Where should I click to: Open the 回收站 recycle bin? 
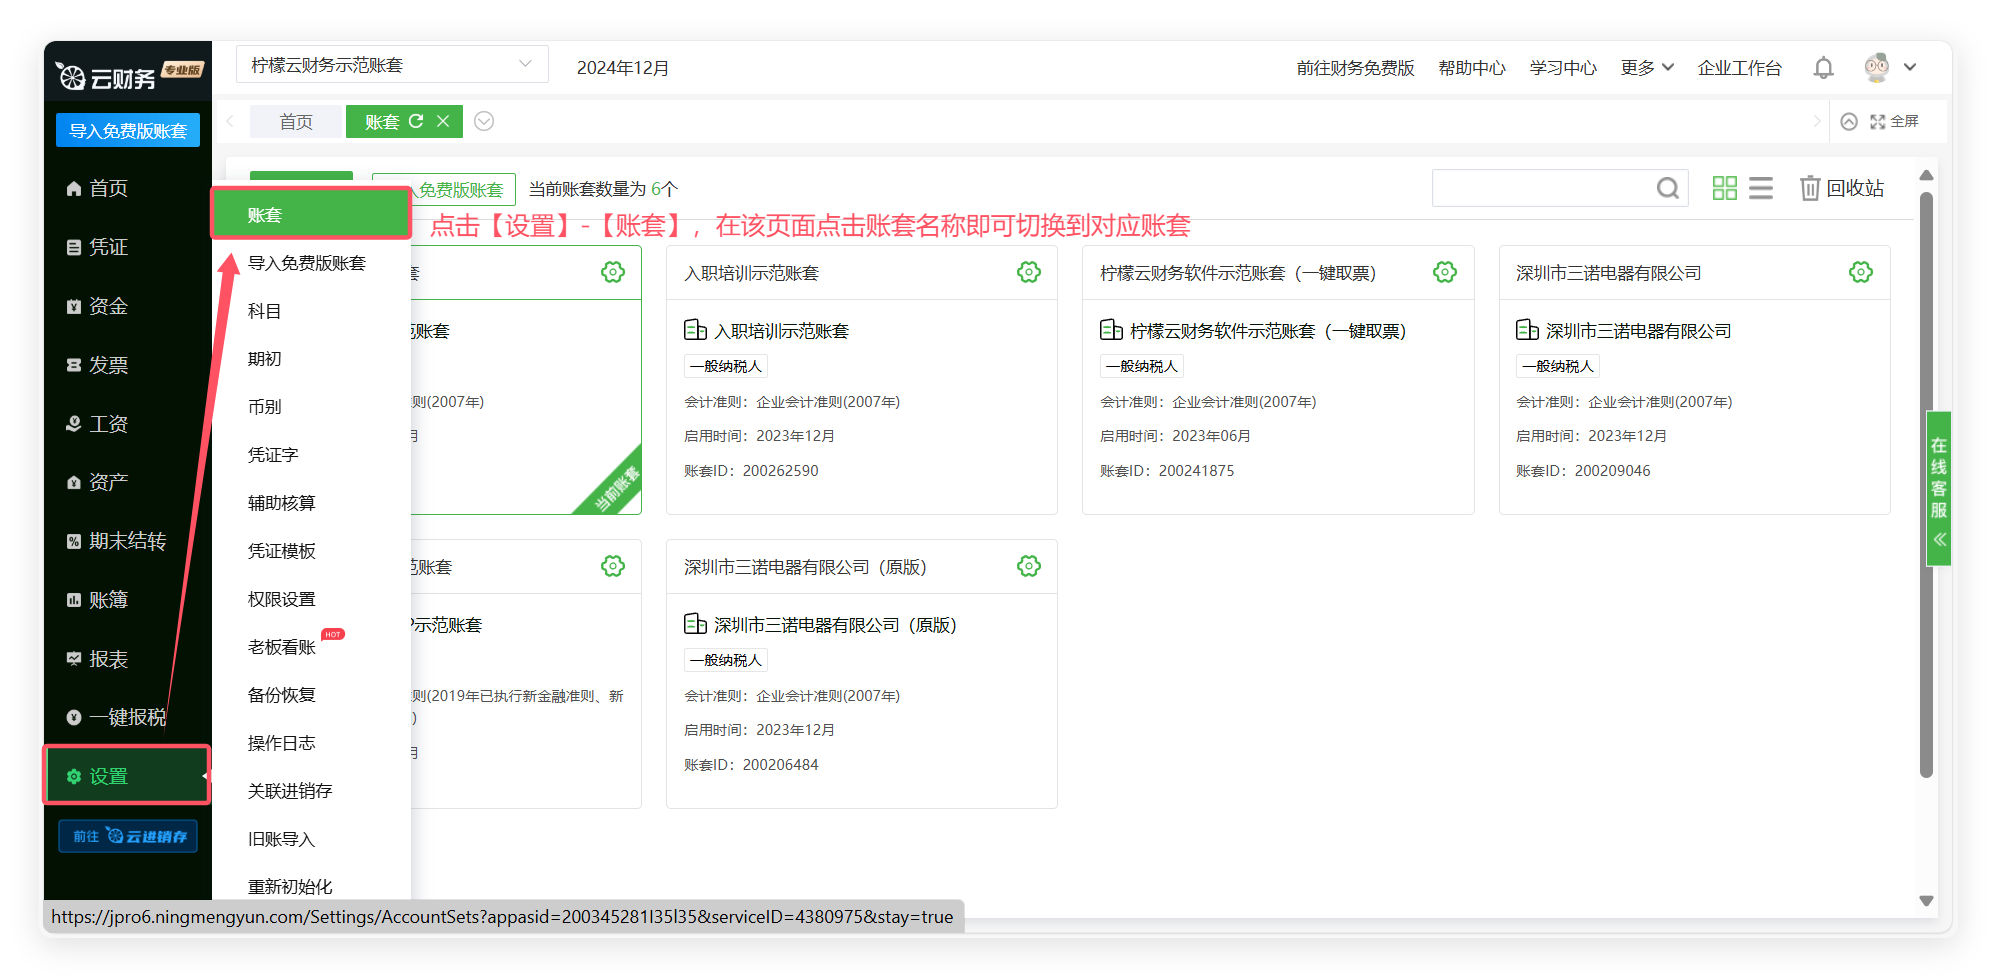[1842, 188]
